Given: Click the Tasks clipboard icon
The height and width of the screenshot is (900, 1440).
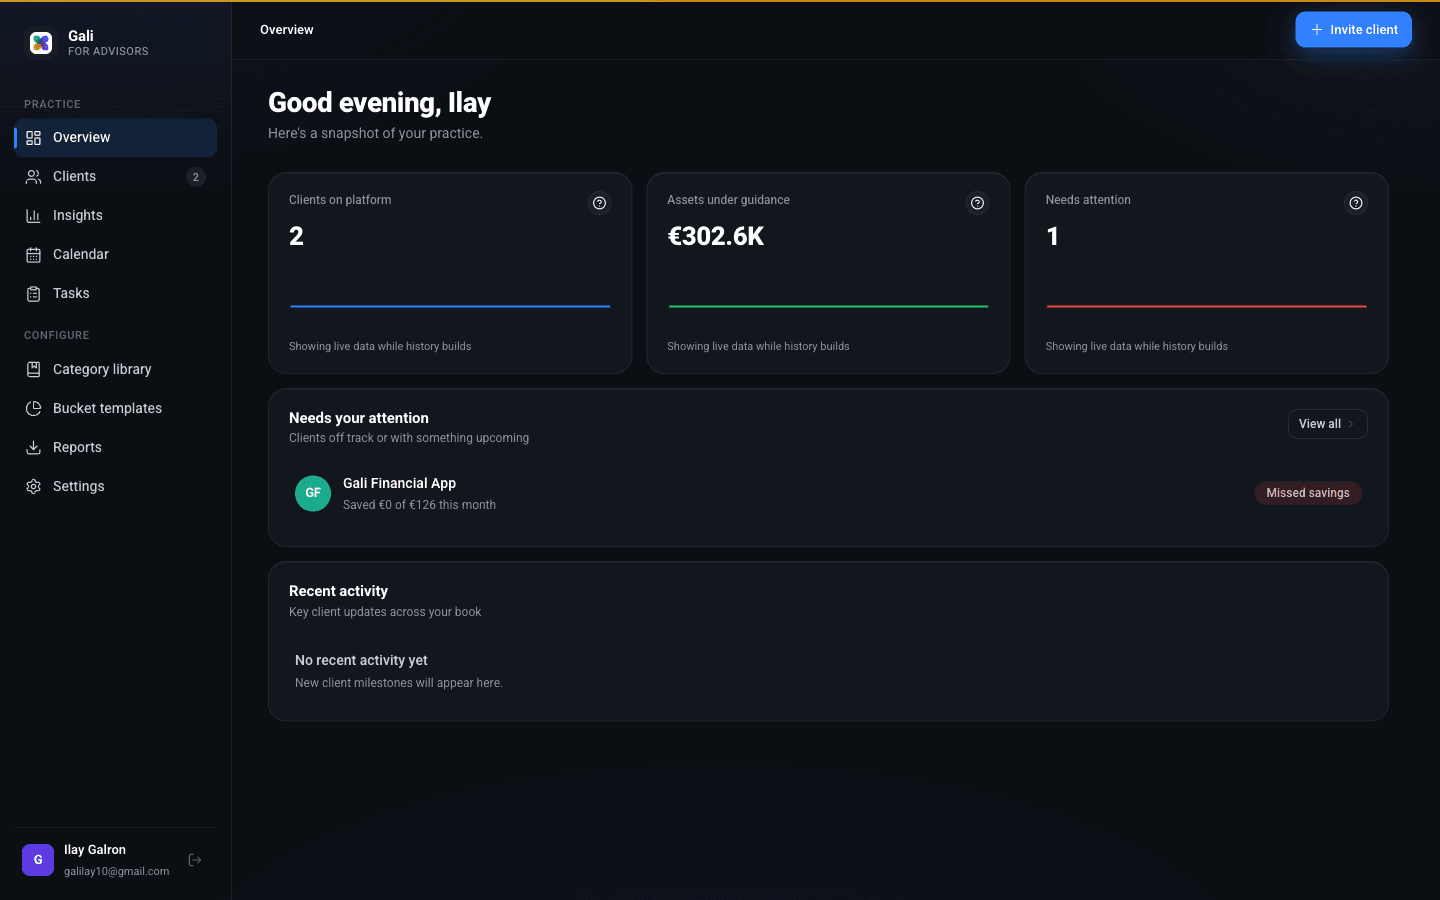Looking at the screenshot, I should 33,294.
